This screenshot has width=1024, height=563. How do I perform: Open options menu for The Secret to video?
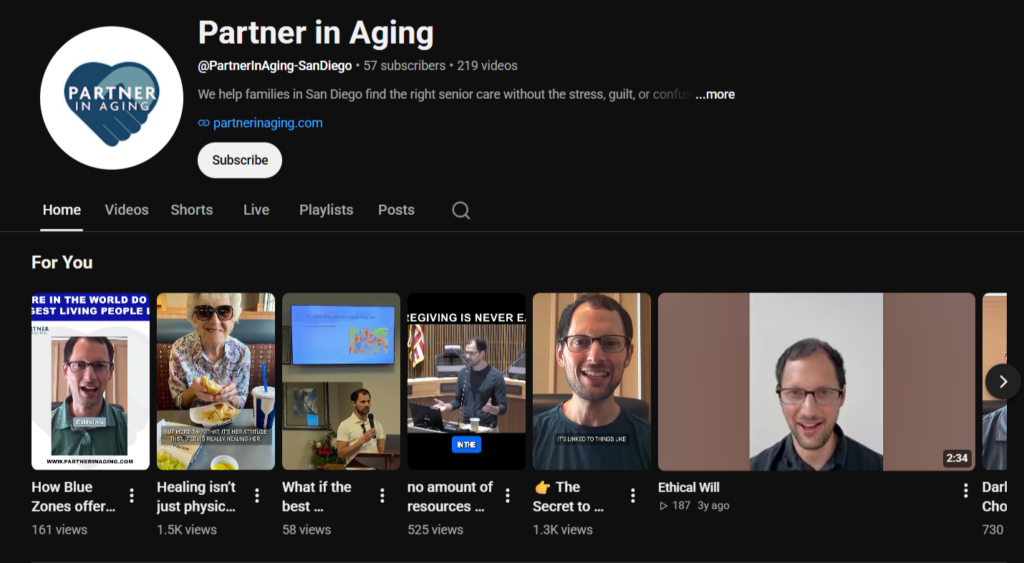pyautogui.click(x=633, y=496)
